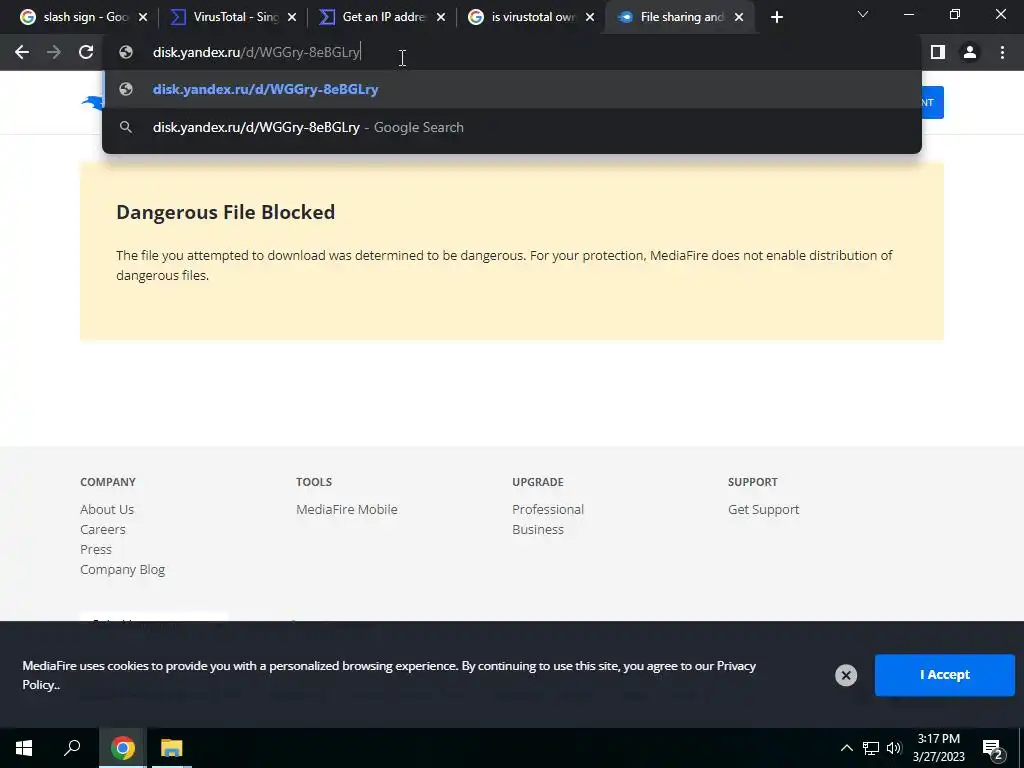This screenshot has width=1024, height=768.
Task: Reload the current page
Action: (x=86, y=52)
